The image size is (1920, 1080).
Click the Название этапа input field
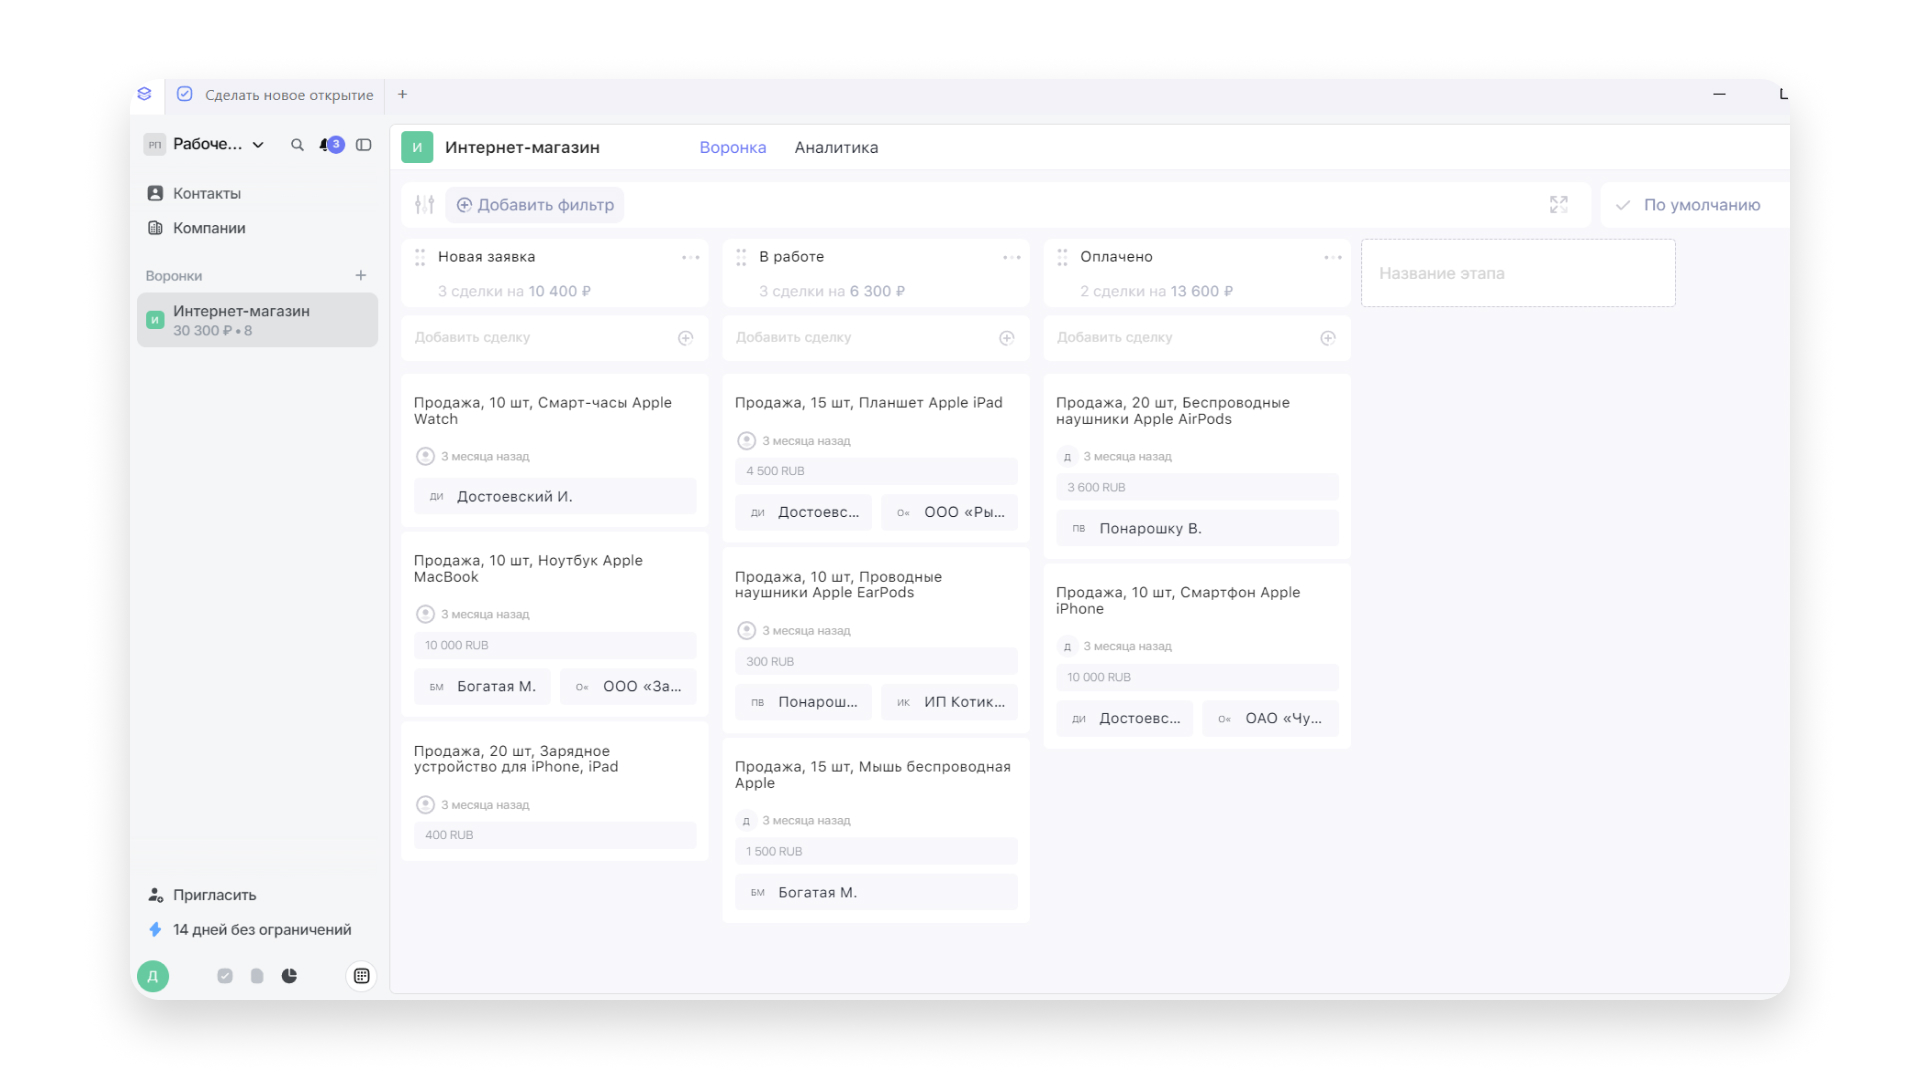pos(1518,273)
